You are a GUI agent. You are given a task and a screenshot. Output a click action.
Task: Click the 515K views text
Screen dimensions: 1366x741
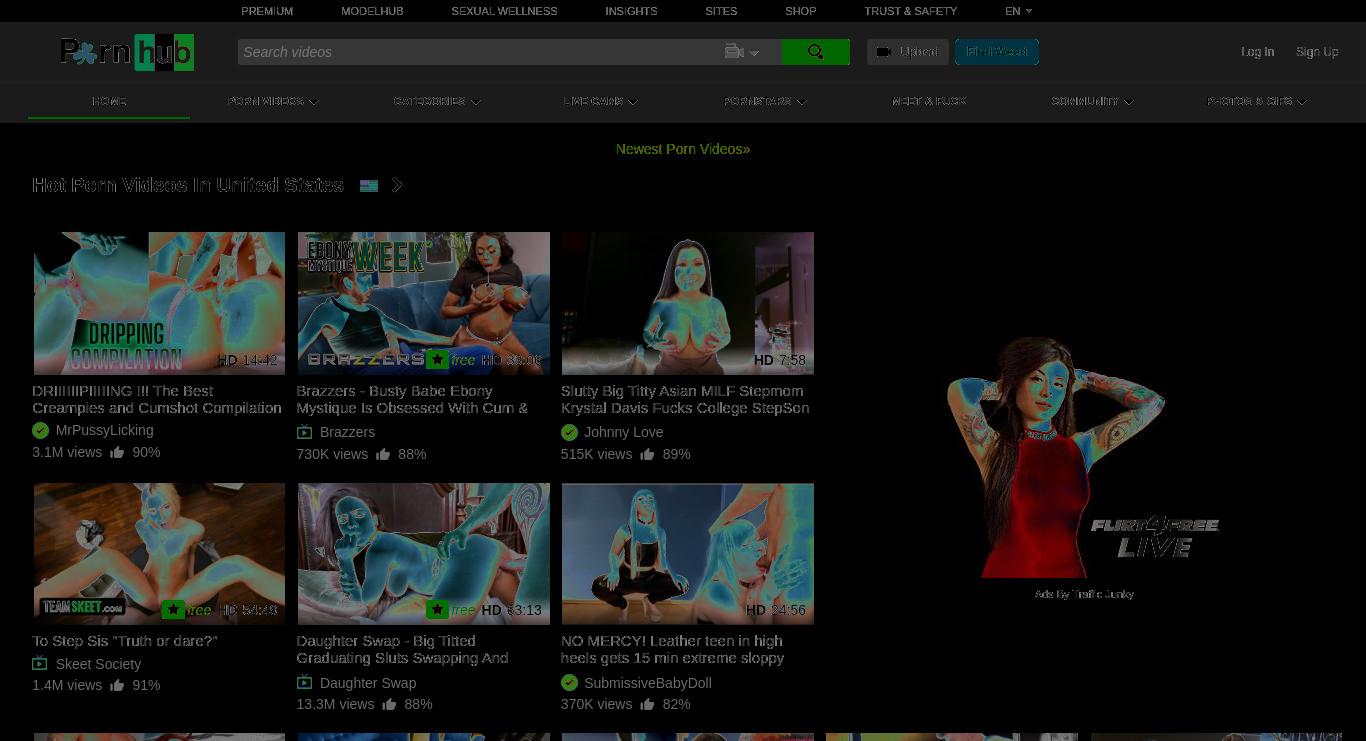point(596,454)
